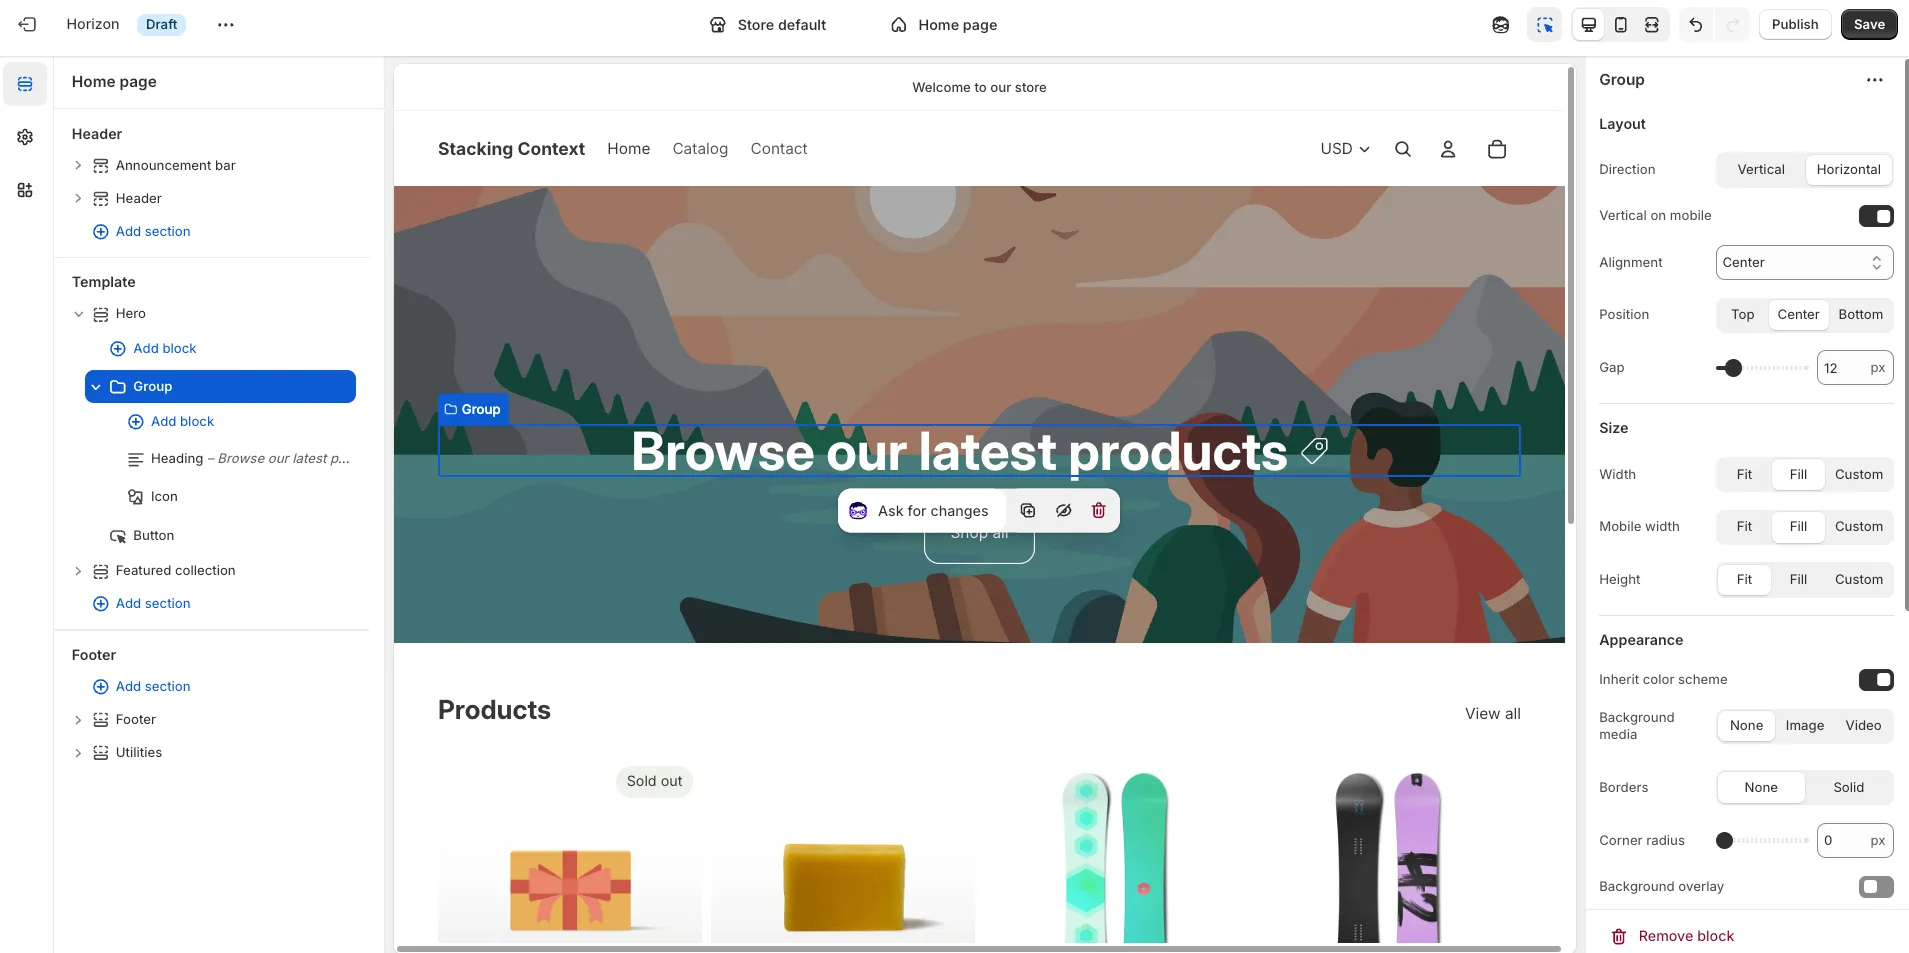Switch to mobile preview icon
This screenshot has width=1909, height=953.
pos(1620,25)
